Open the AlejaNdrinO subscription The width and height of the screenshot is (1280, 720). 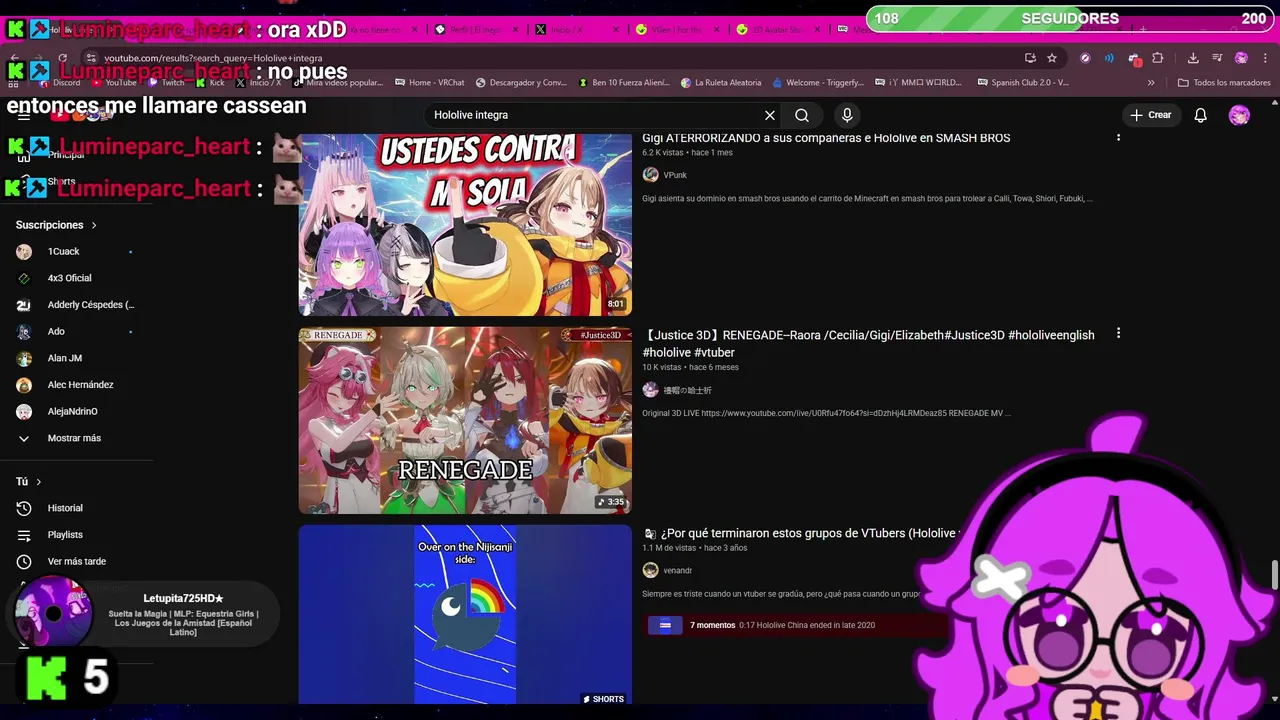tap(75, 411)
